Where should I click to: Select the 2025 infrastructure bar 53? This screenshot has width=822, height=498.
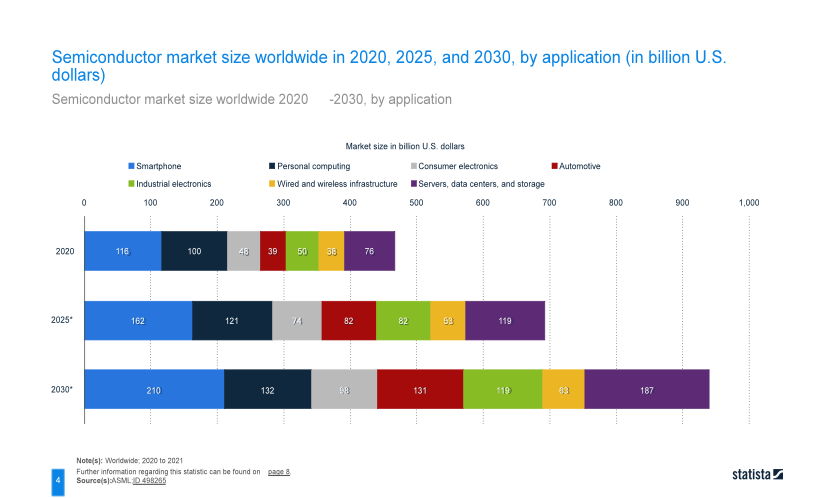tap(448, 320)
